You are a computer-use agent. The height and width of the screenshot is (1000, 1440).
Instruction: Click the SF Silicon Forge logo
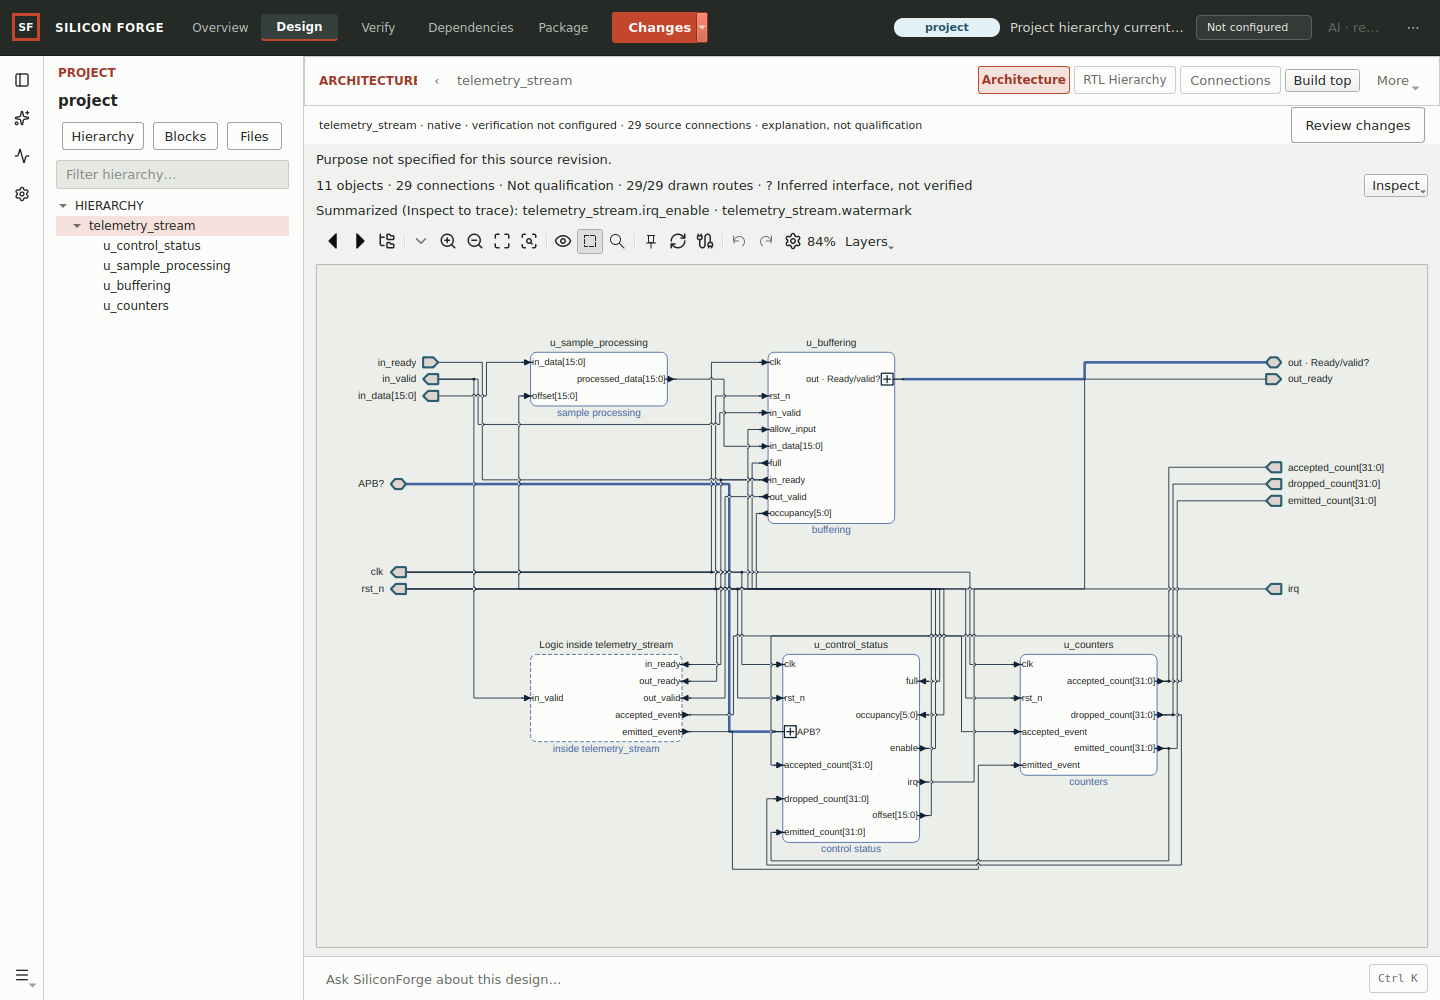(26, 27)
